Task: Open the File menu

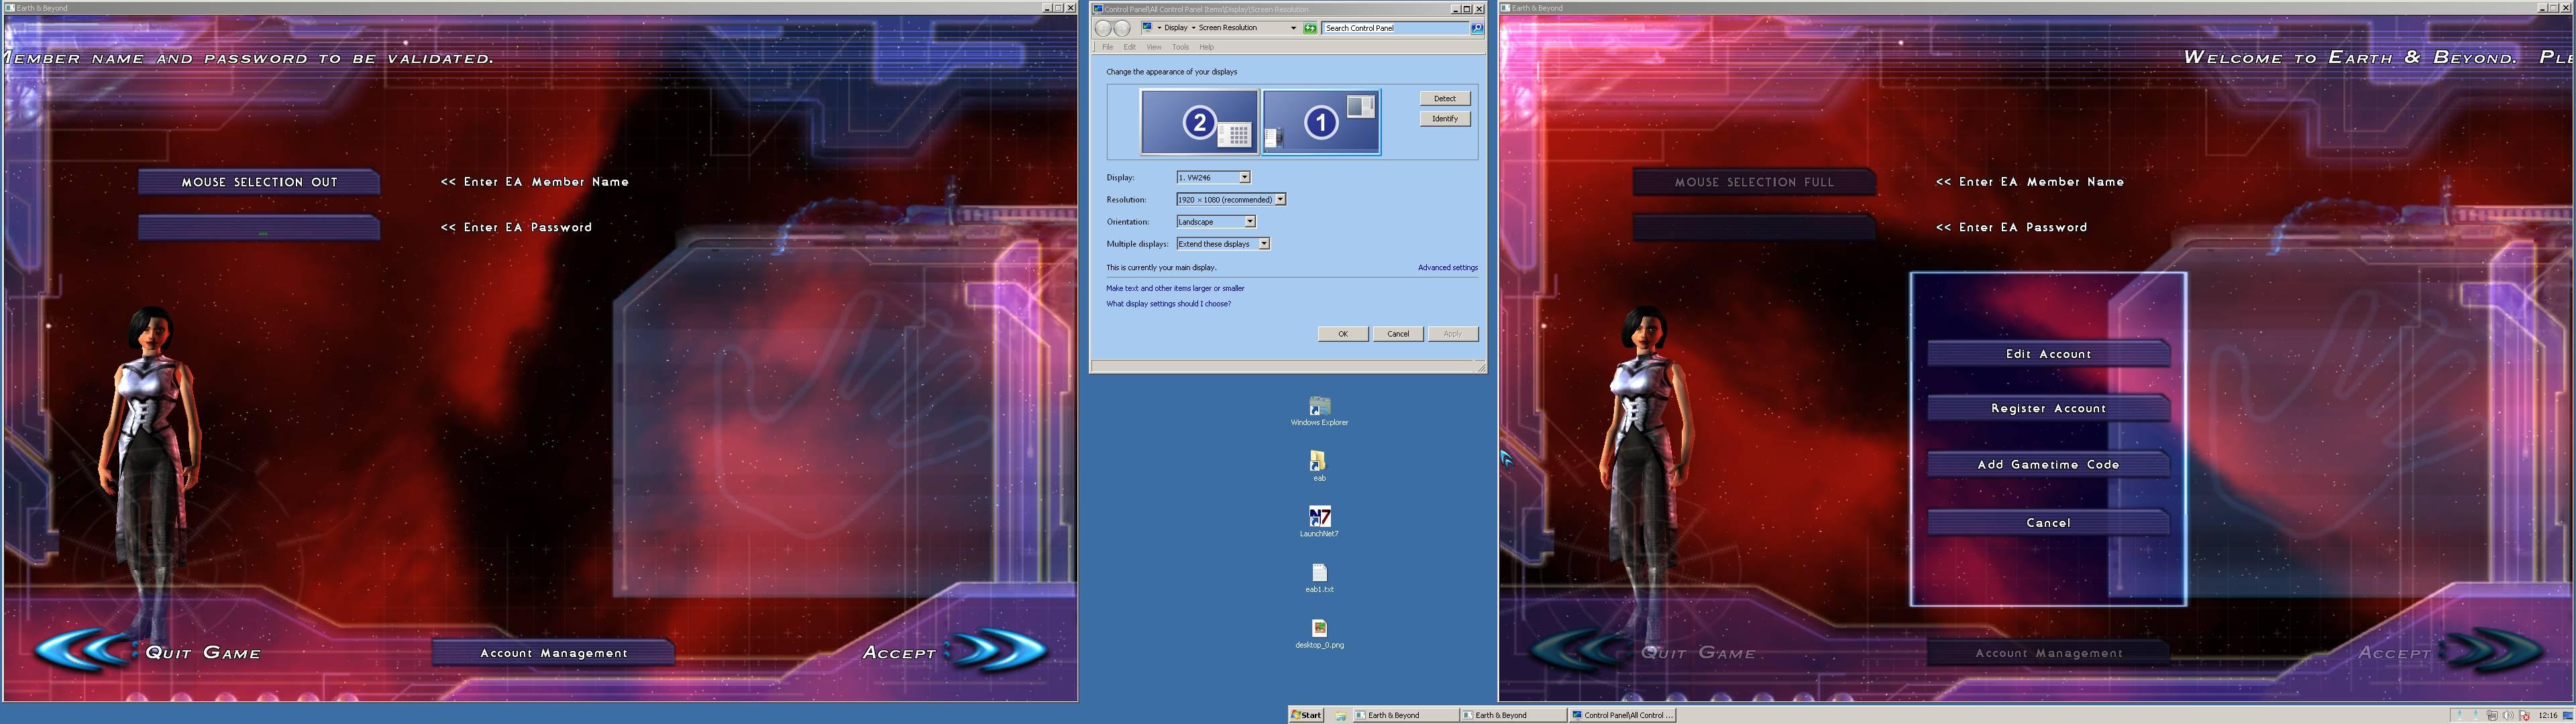Action: 1108,47
